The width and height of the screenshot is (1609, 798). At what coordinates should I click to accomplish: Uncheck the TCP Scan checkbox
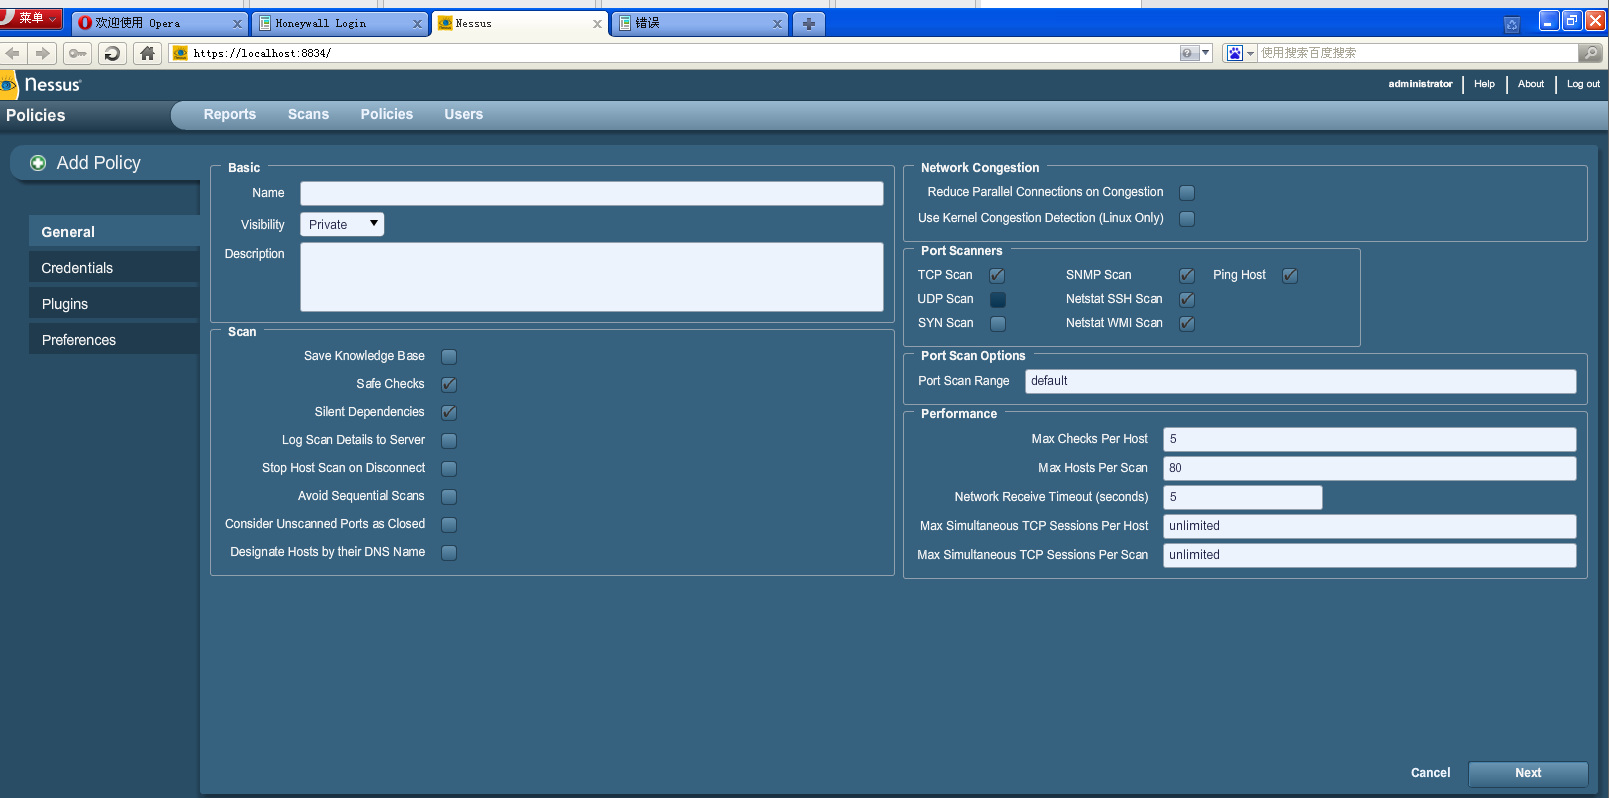click(x=997, y=276)
